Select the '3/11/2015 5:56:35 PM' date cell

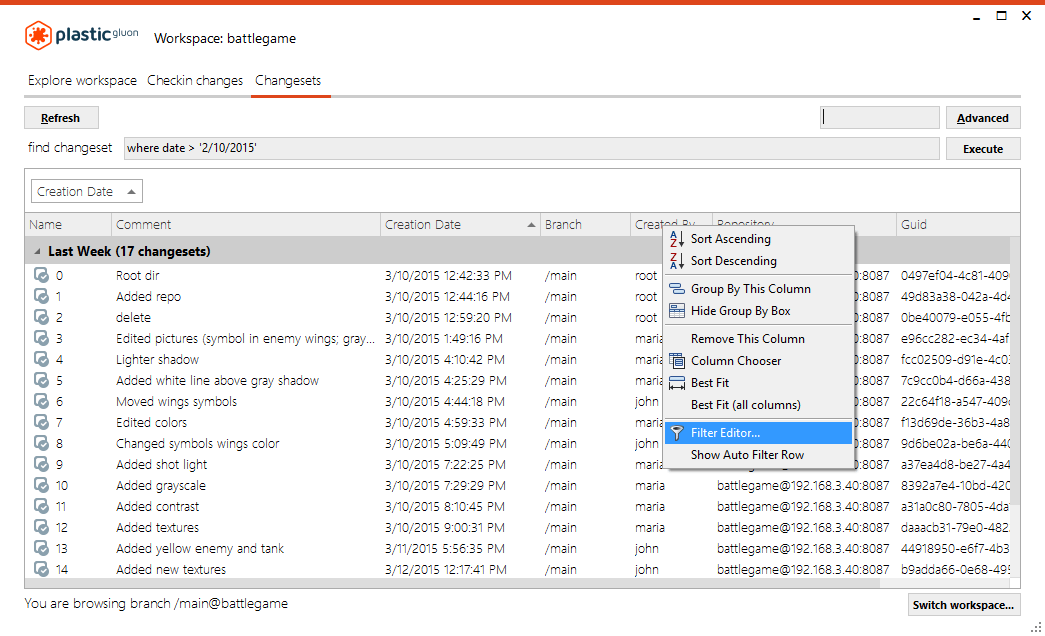pos(460,548)
